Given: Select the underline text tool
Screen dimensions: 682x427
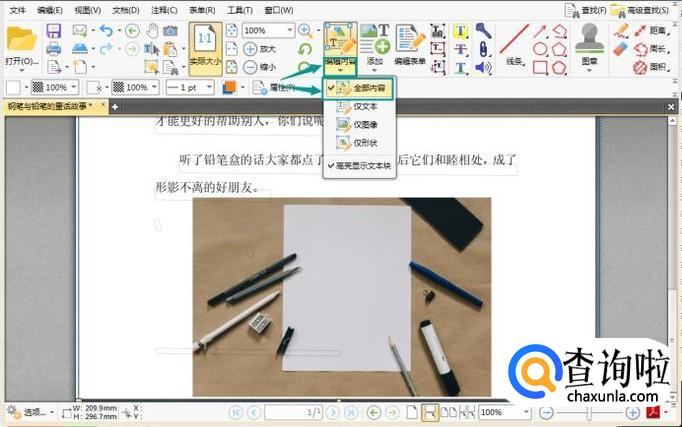Looking at the screenshot, I should [461, 67].
